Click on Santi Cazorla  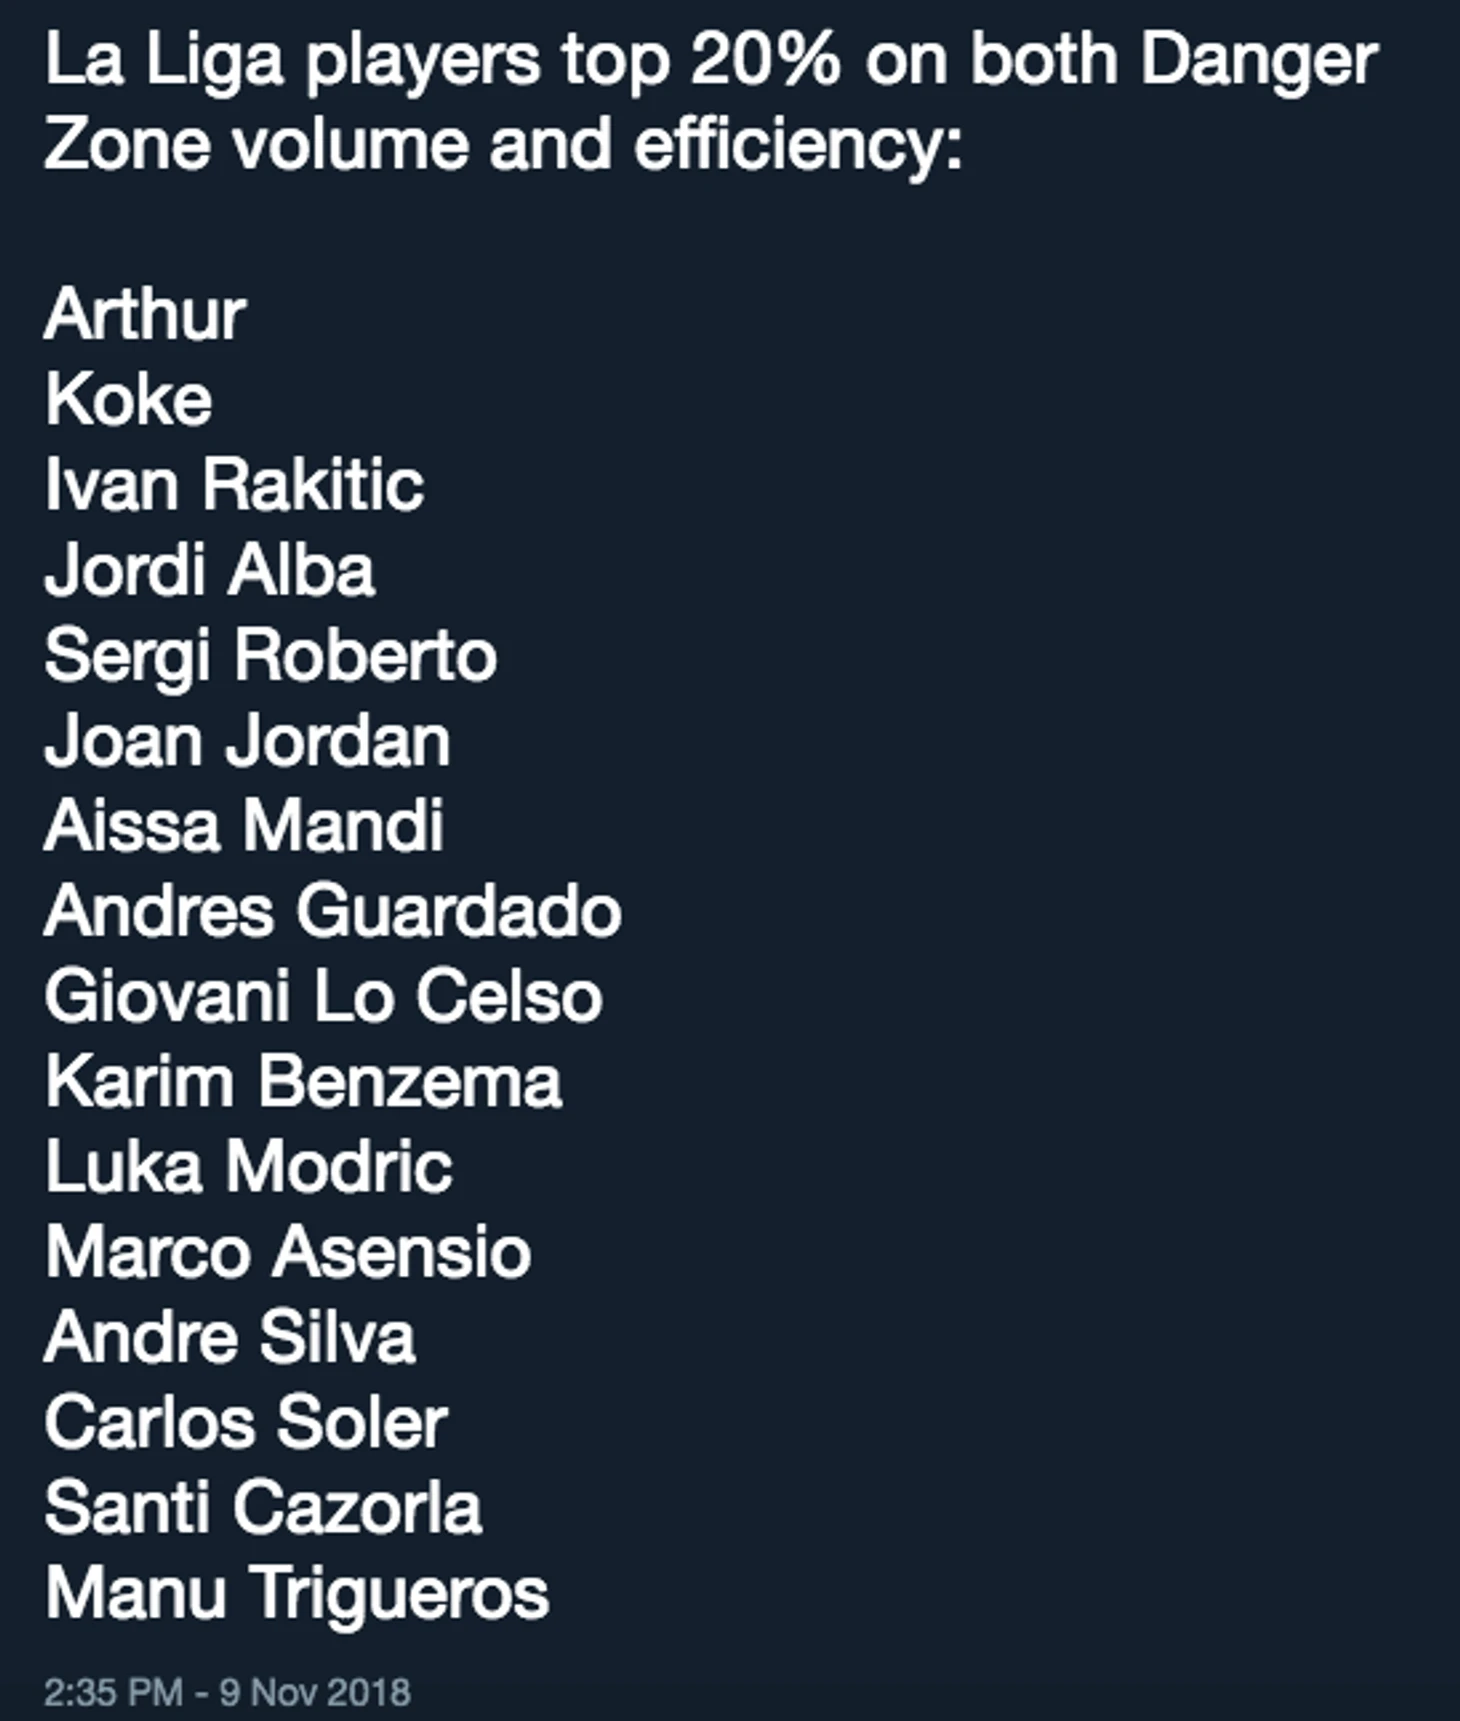263,1508
